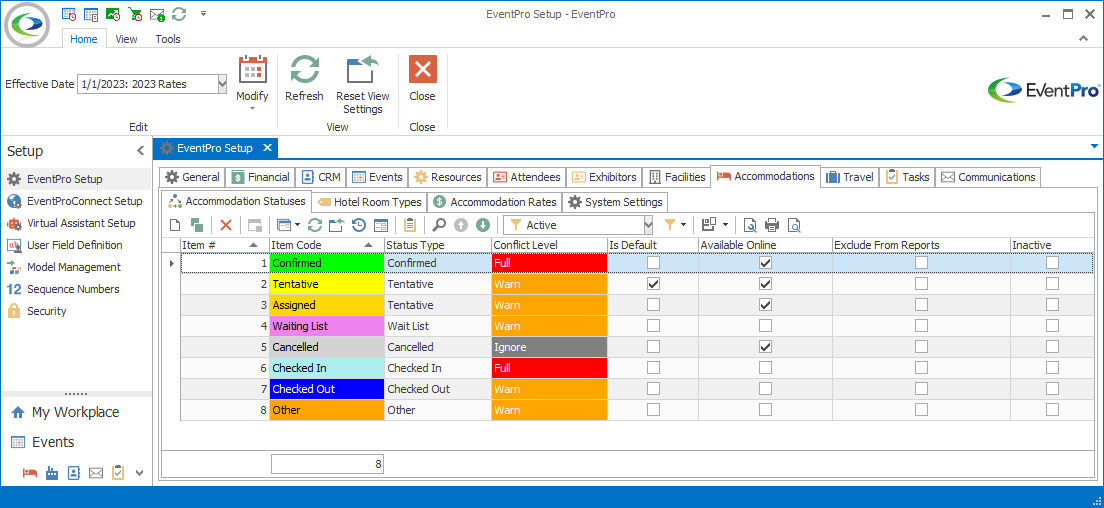Open Security in sidebar

[76, 311]
